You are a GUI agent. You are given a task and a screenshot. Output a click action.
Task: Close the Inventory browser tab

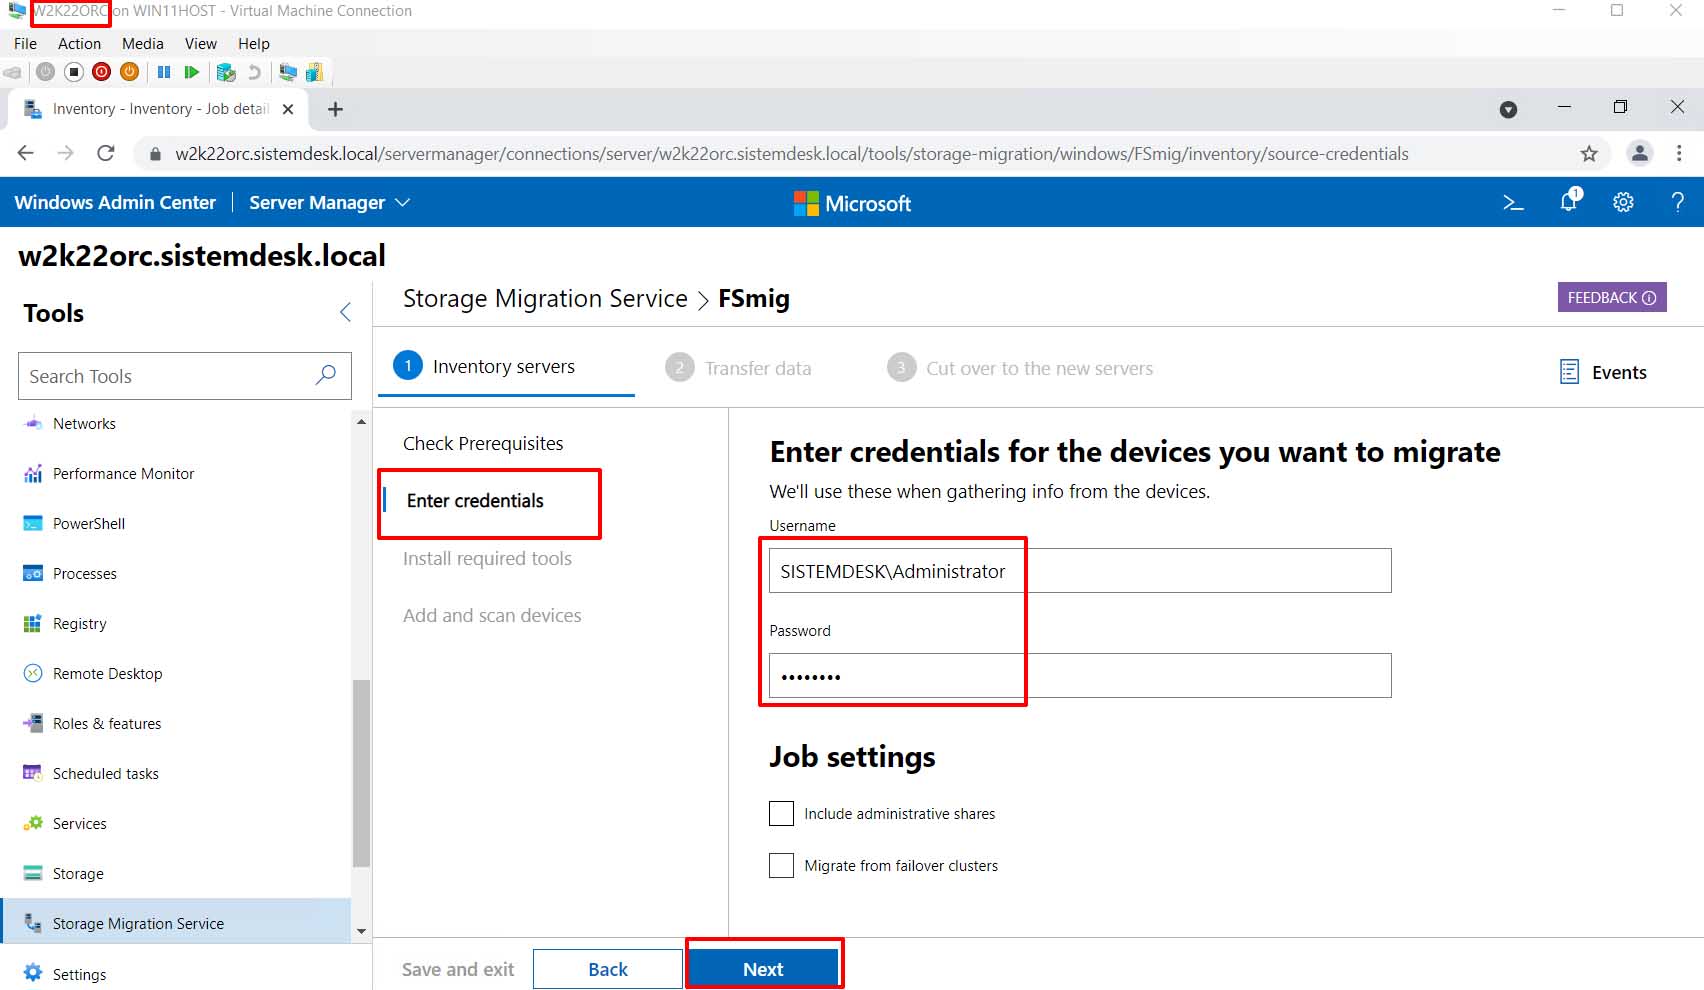click(288, 109)
